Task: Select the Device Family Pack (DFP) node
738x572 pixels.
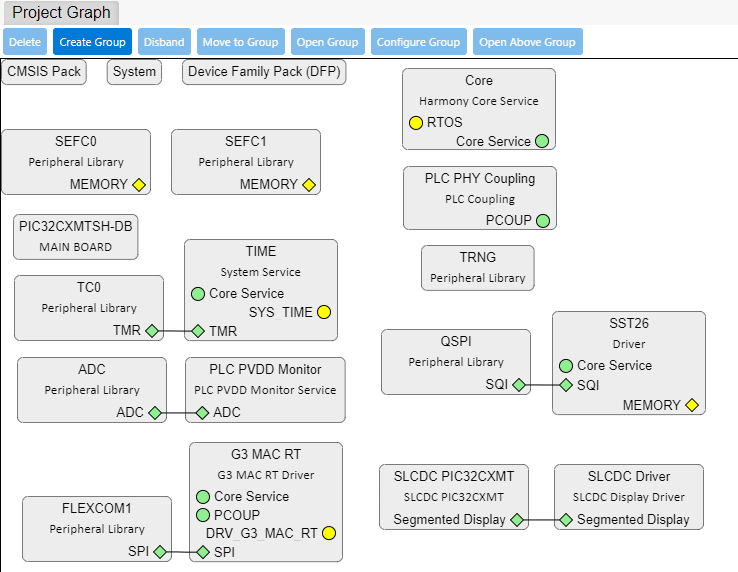Action: [x=264, y=72]
